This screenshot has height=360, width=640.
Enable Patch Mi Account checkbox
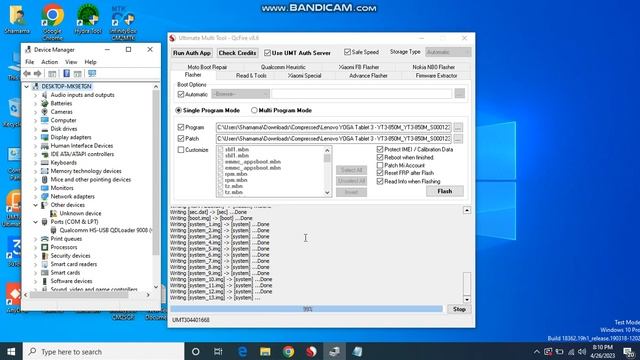click(380, 165)
